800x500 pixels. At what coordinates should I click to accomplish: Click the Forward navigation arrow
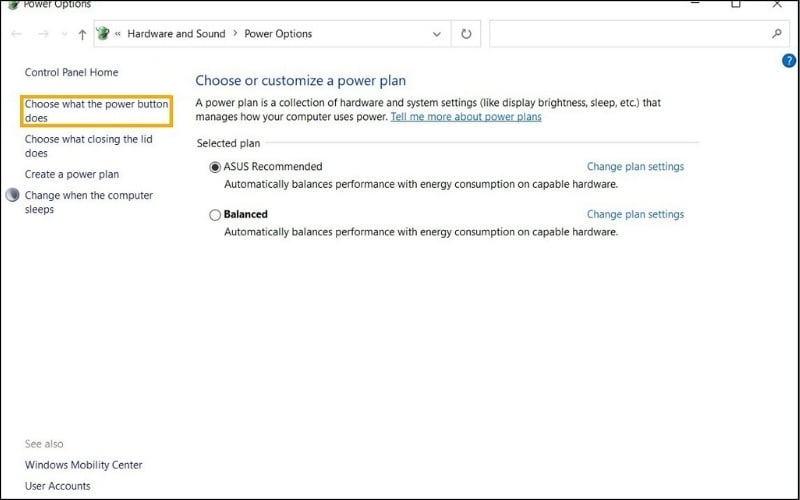[x=43, y=34]
